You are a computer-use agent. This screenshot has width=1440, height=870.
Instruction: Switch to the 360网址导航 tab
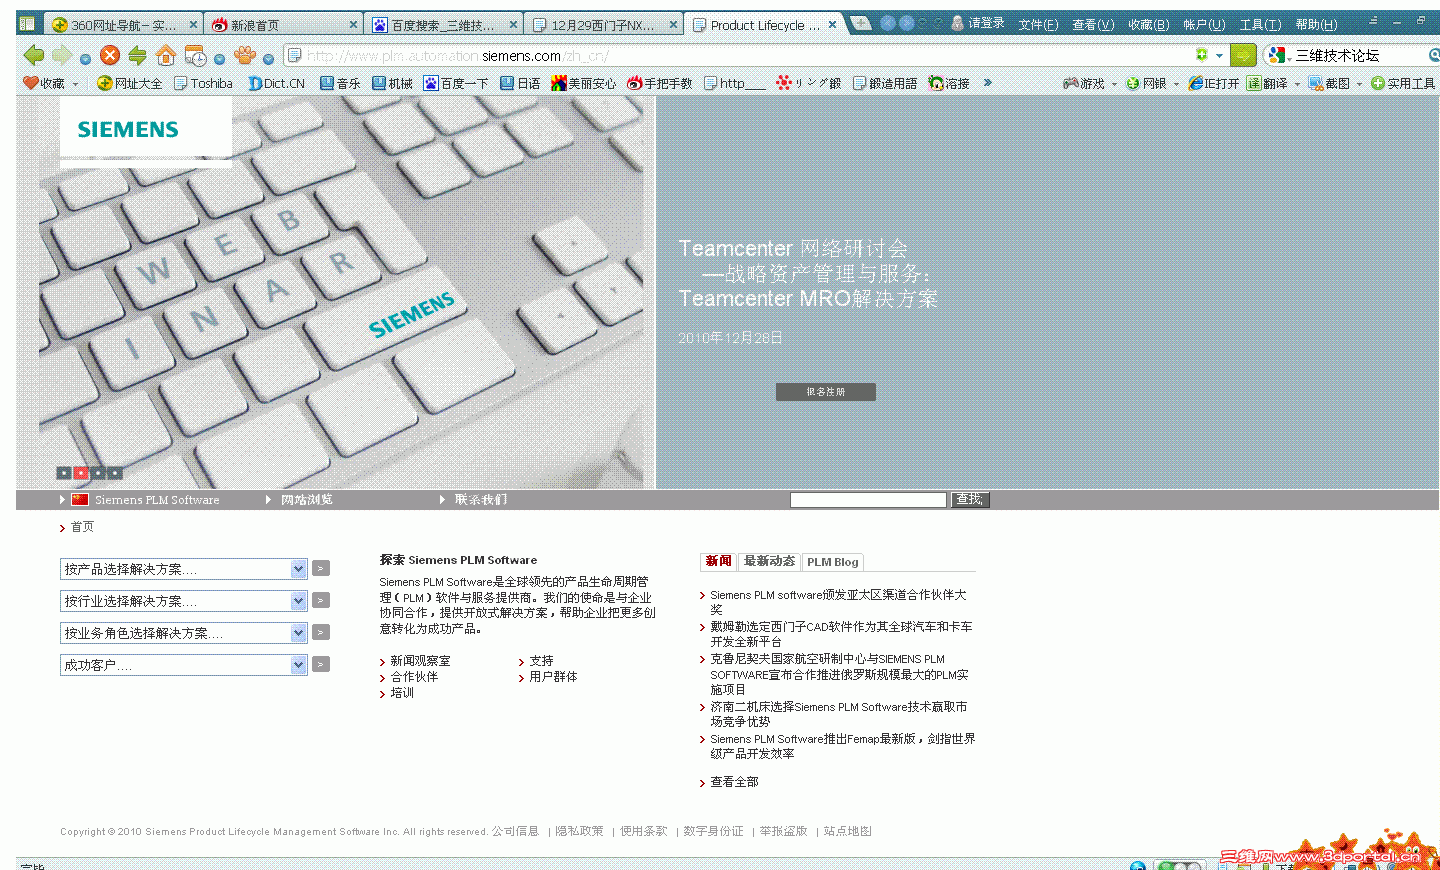[124, 25]
